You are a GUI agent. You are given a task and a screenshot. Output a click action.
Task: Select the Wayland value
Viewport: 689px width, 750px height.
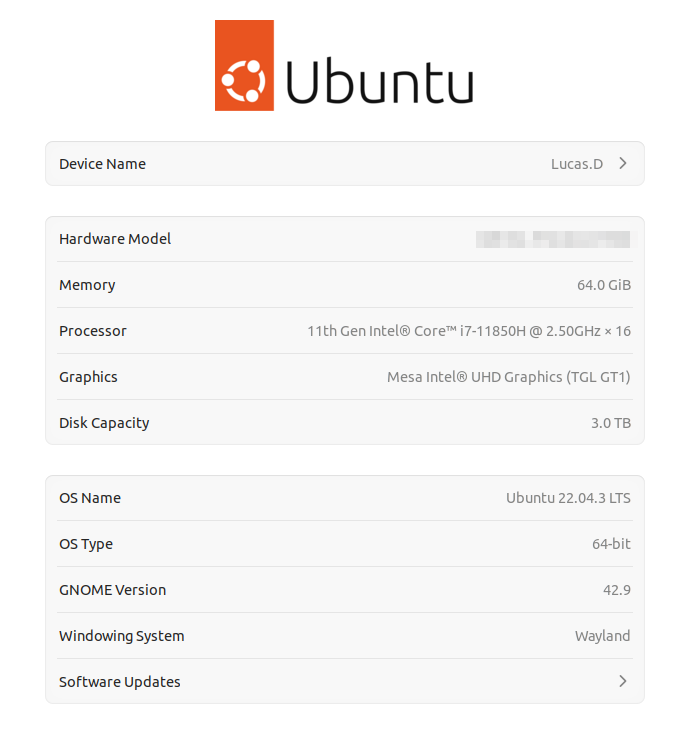coord(602,636)
